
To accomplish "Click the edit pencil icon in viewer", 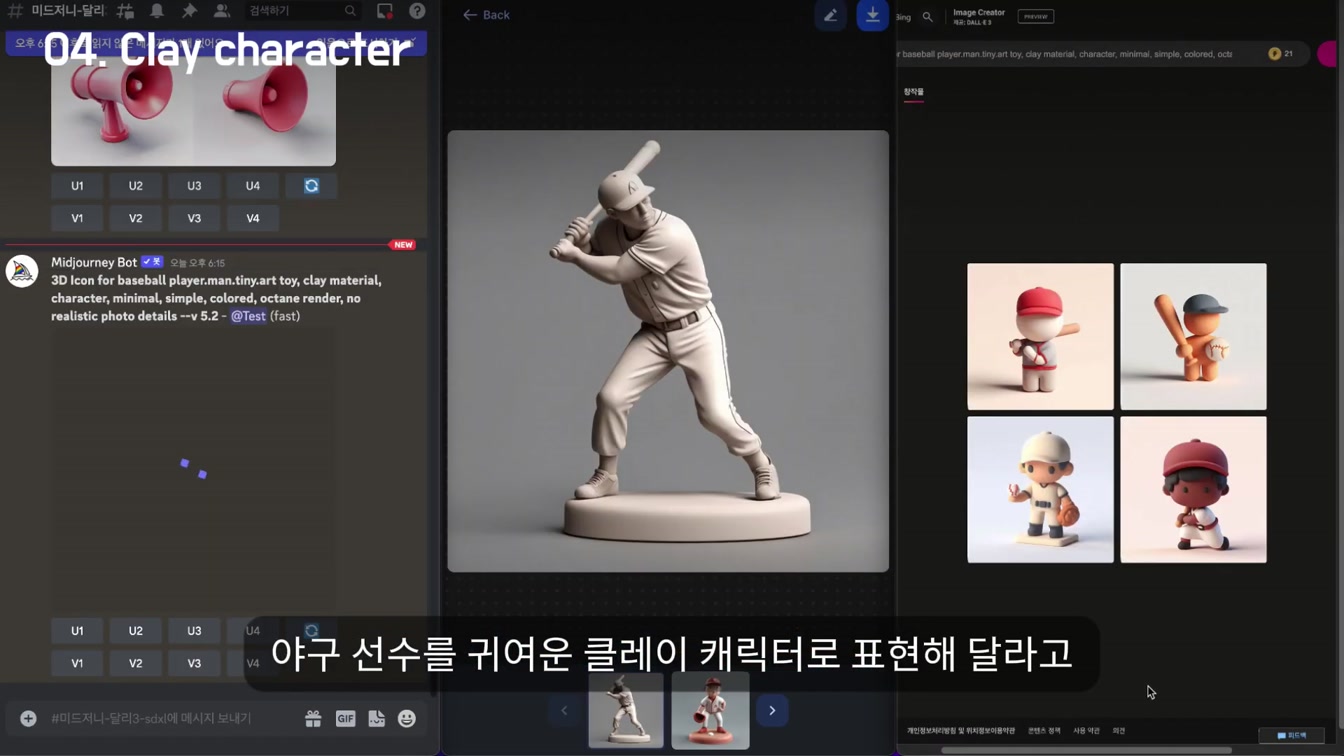I will 830,15.
